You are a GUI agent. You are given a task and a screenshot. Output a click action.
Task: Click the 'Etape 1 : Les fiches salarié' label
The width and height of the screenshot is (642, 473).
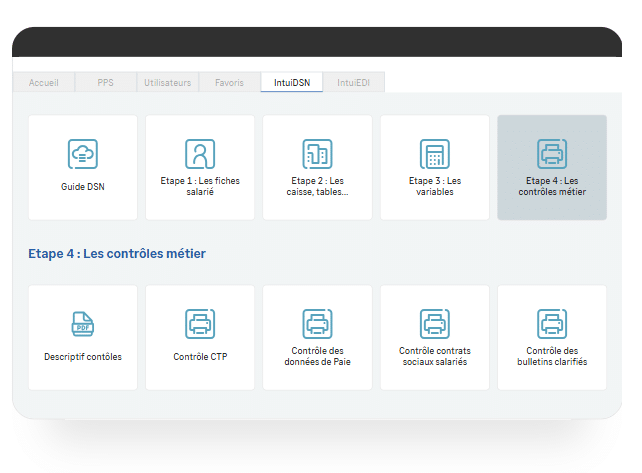click(200, 186)
